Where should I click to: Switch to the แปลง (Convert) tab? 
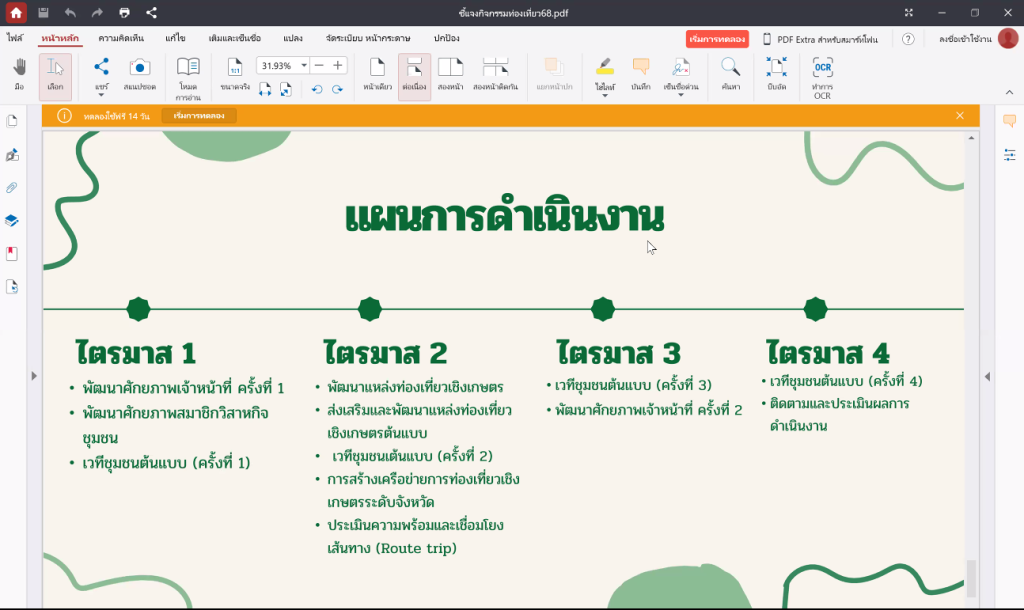point(293,38)
